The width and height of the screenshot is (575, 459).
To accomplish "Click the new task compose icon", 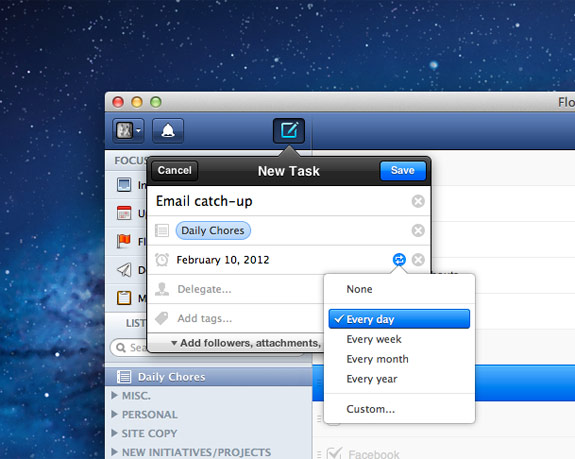I will [289, 131].
